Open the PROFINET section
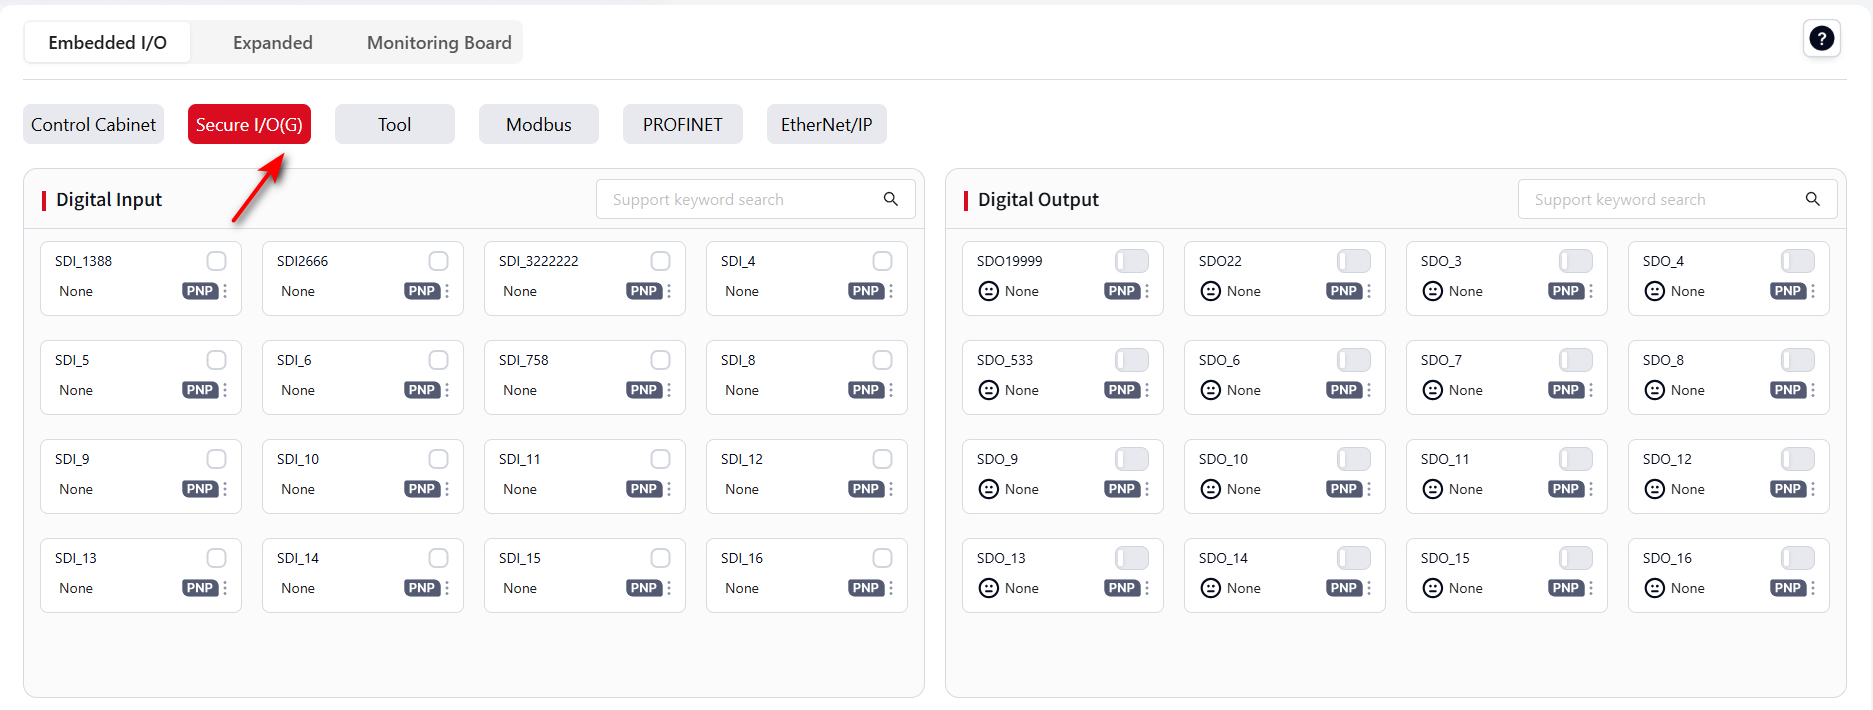This screenshot has height=710, width=1873. point(682,125)
